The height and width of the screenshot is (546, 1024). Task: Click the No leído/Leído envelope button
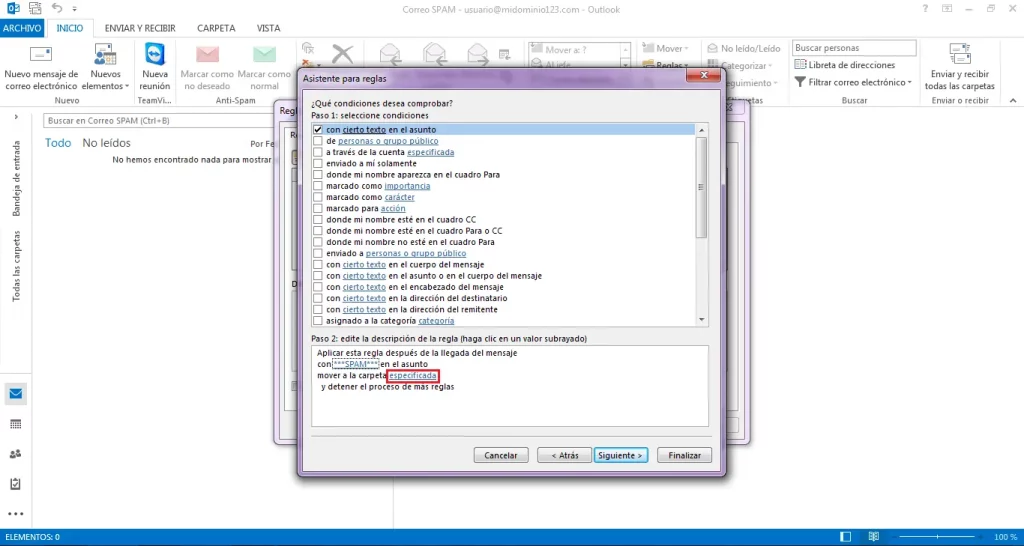click(743, 48)
